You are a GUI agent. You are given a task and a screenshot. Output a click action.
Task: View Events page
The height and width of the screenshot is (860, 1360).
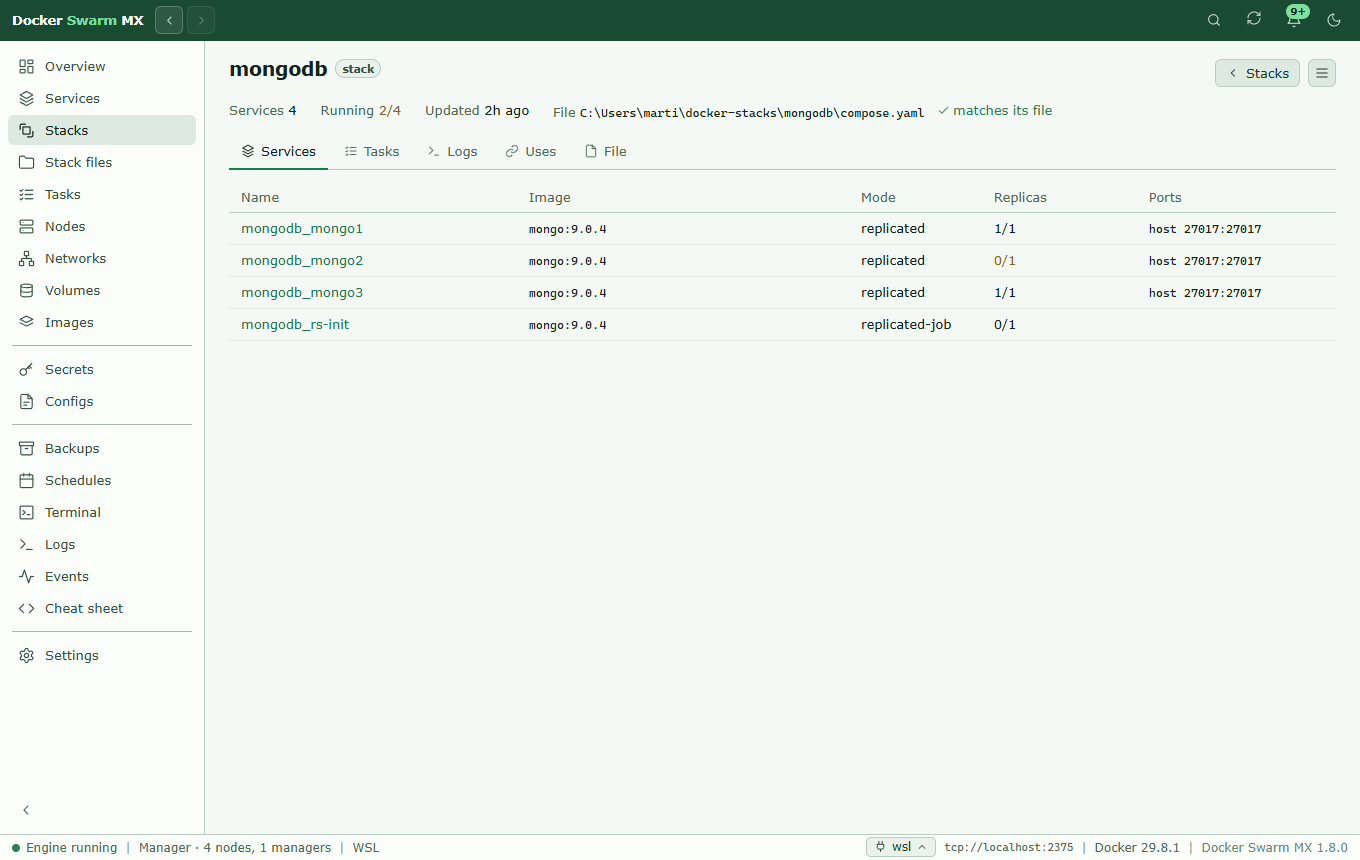click(x=102, y=576)
